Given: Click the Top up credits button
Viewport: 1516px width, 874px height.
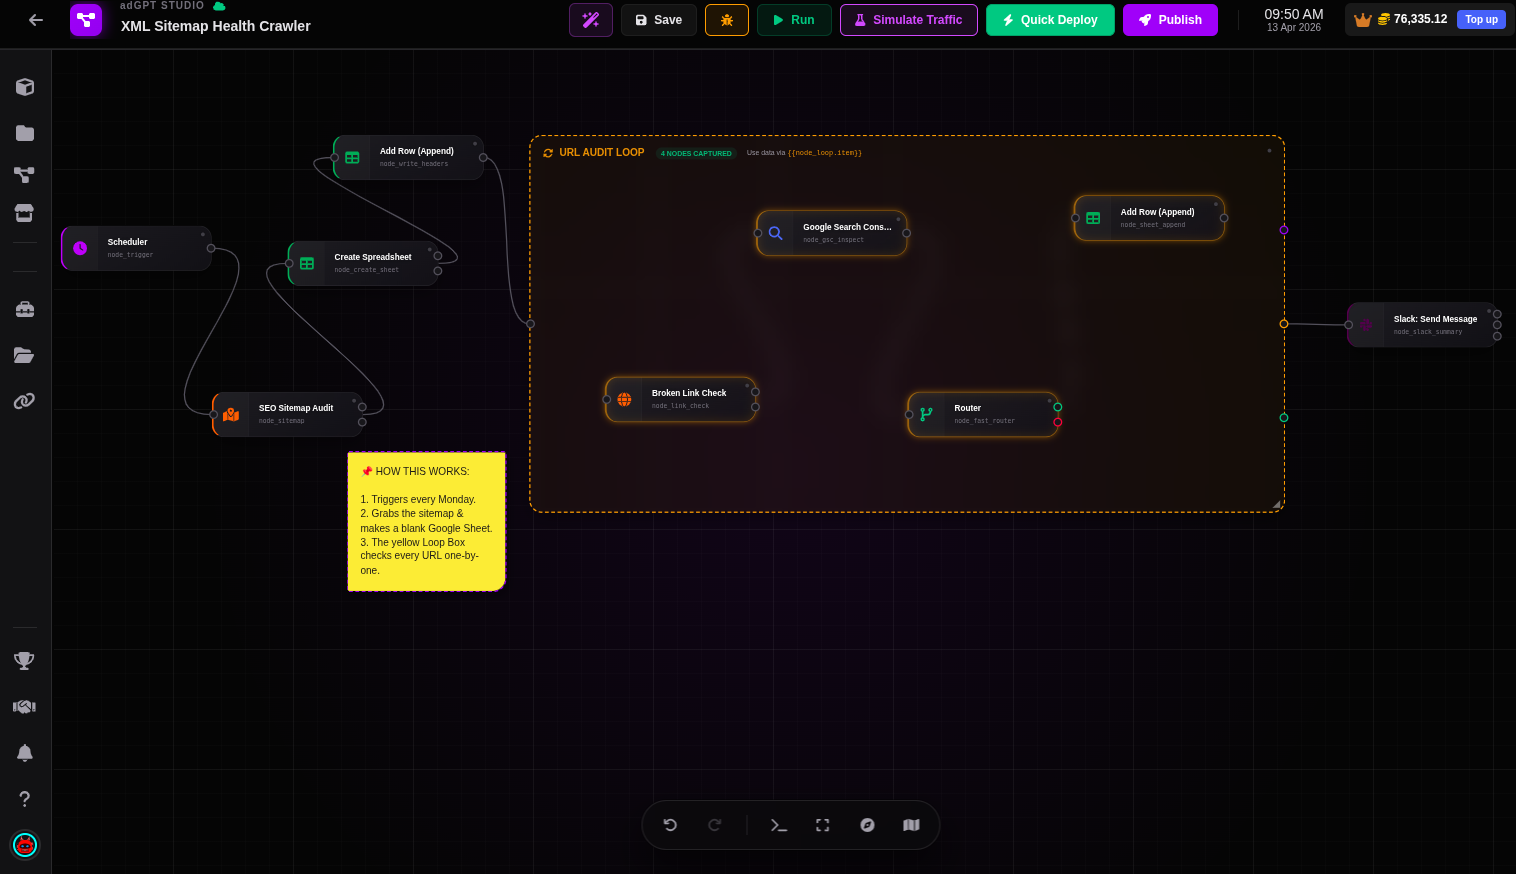Looking at the screenshot, I should 1481,20.
